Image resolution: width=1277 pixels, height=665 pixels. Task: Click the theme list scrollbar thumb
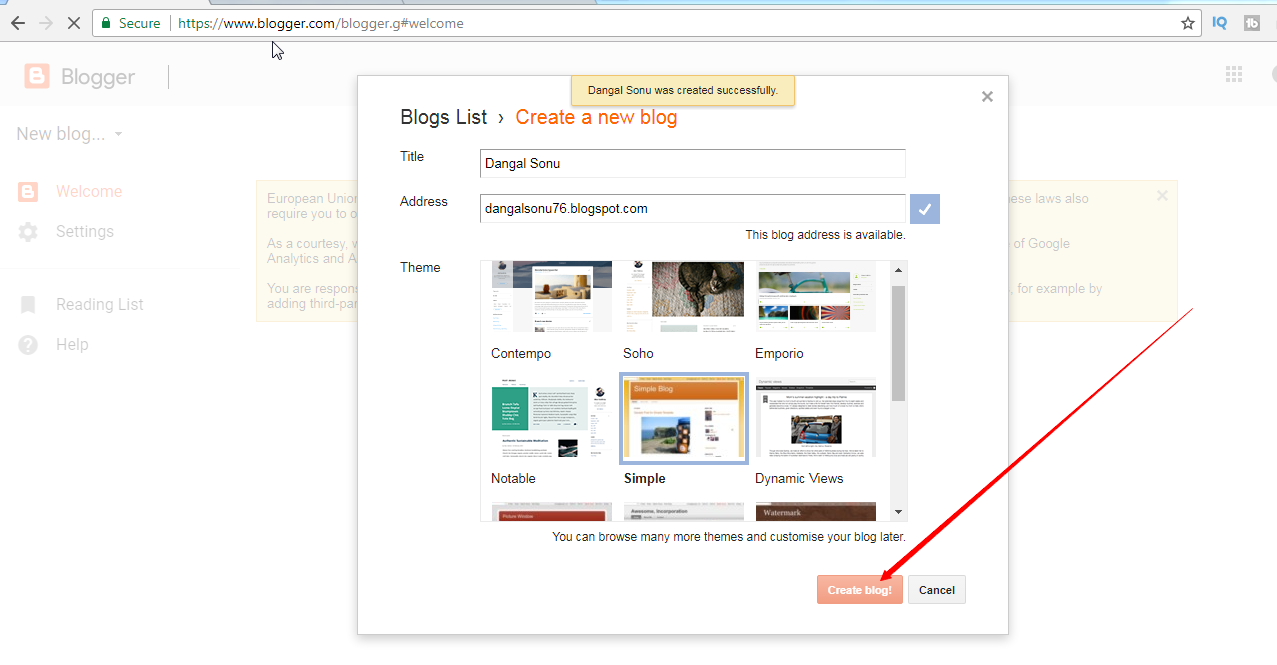[899, 343]
